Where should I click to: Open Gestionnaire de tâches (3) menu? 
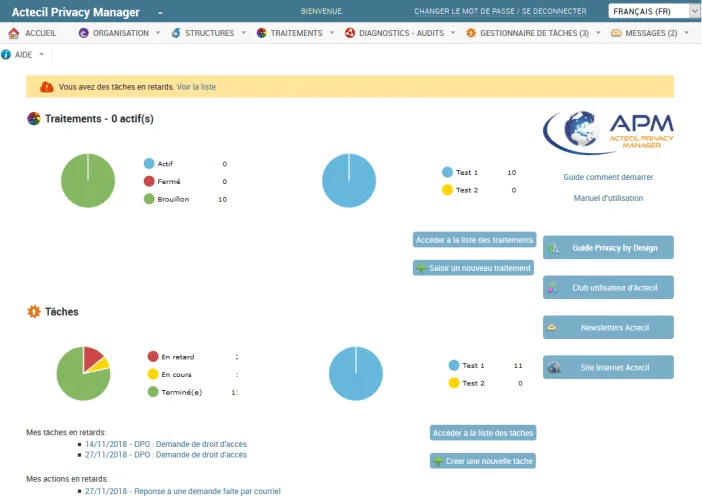(x=535, y=33)
